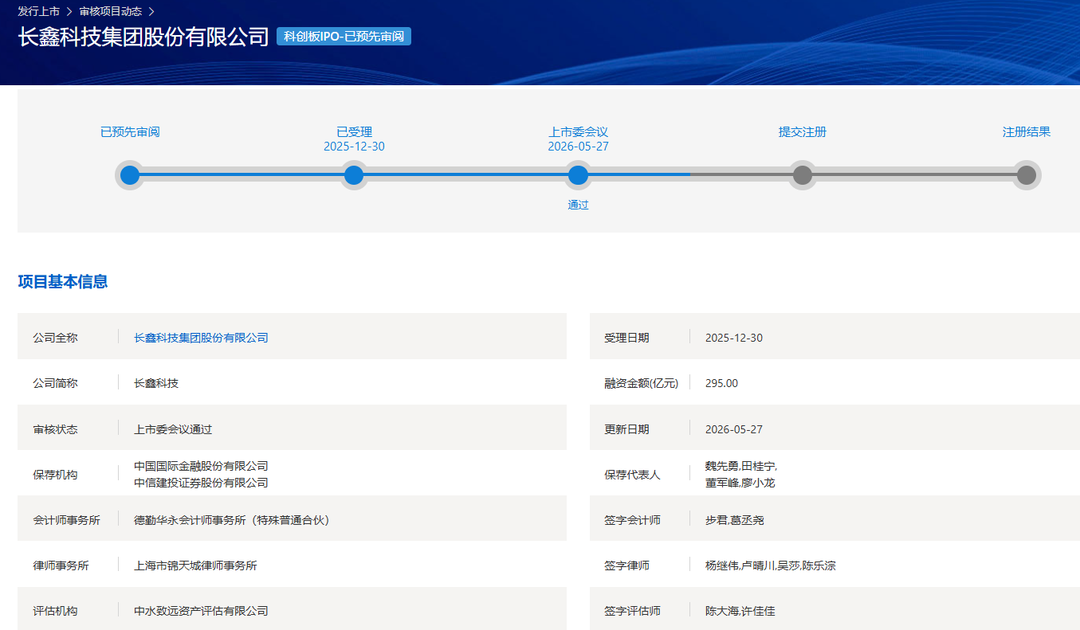Screen dimensions: 1080x630
Task: Click the 已预先审阅 timeline node
Action: pyautogui.click(x=130, y=175)
